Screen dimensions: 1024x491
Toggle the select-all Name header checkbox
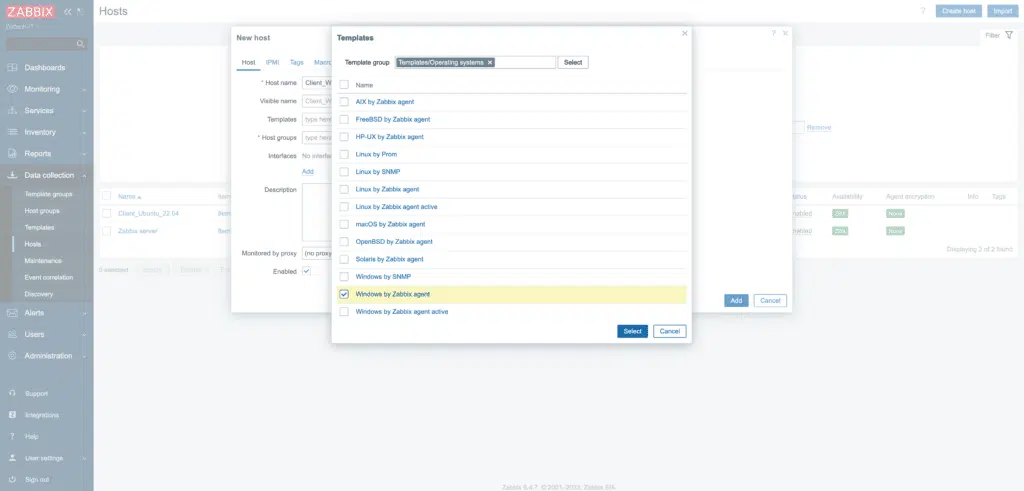pyautogui.click(x=344, y=85)
